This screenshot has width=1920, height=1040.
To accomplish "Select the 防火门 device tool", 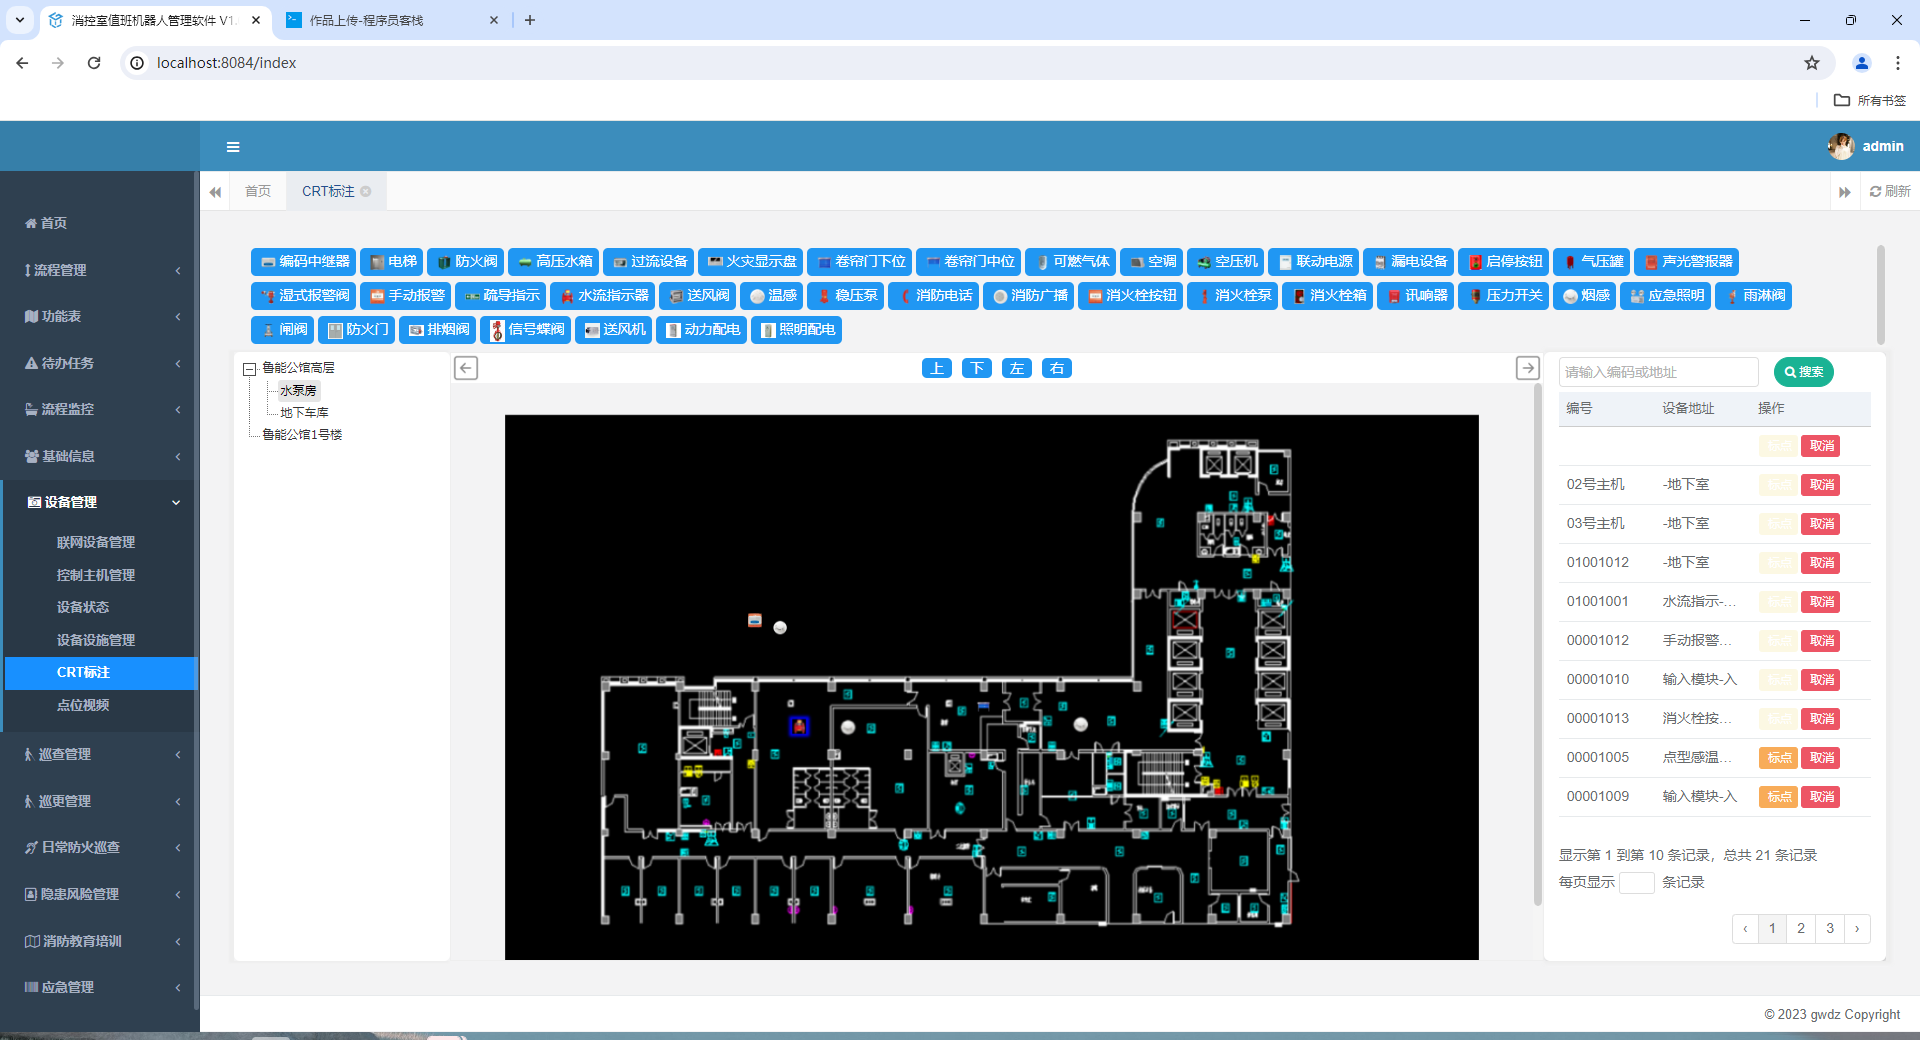I will tap(357, 329).
